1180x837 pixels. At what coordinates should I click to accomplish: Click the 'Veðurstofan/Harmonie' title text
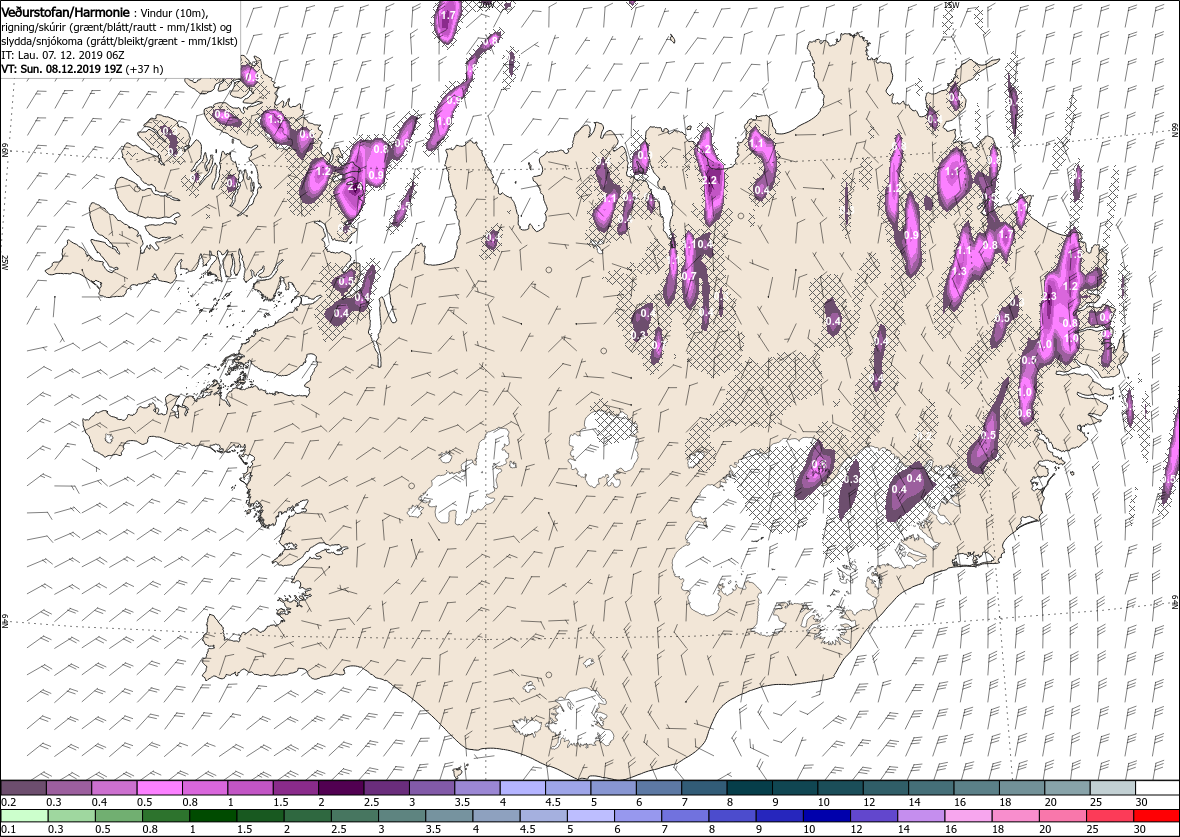click(x=66, y=14)
